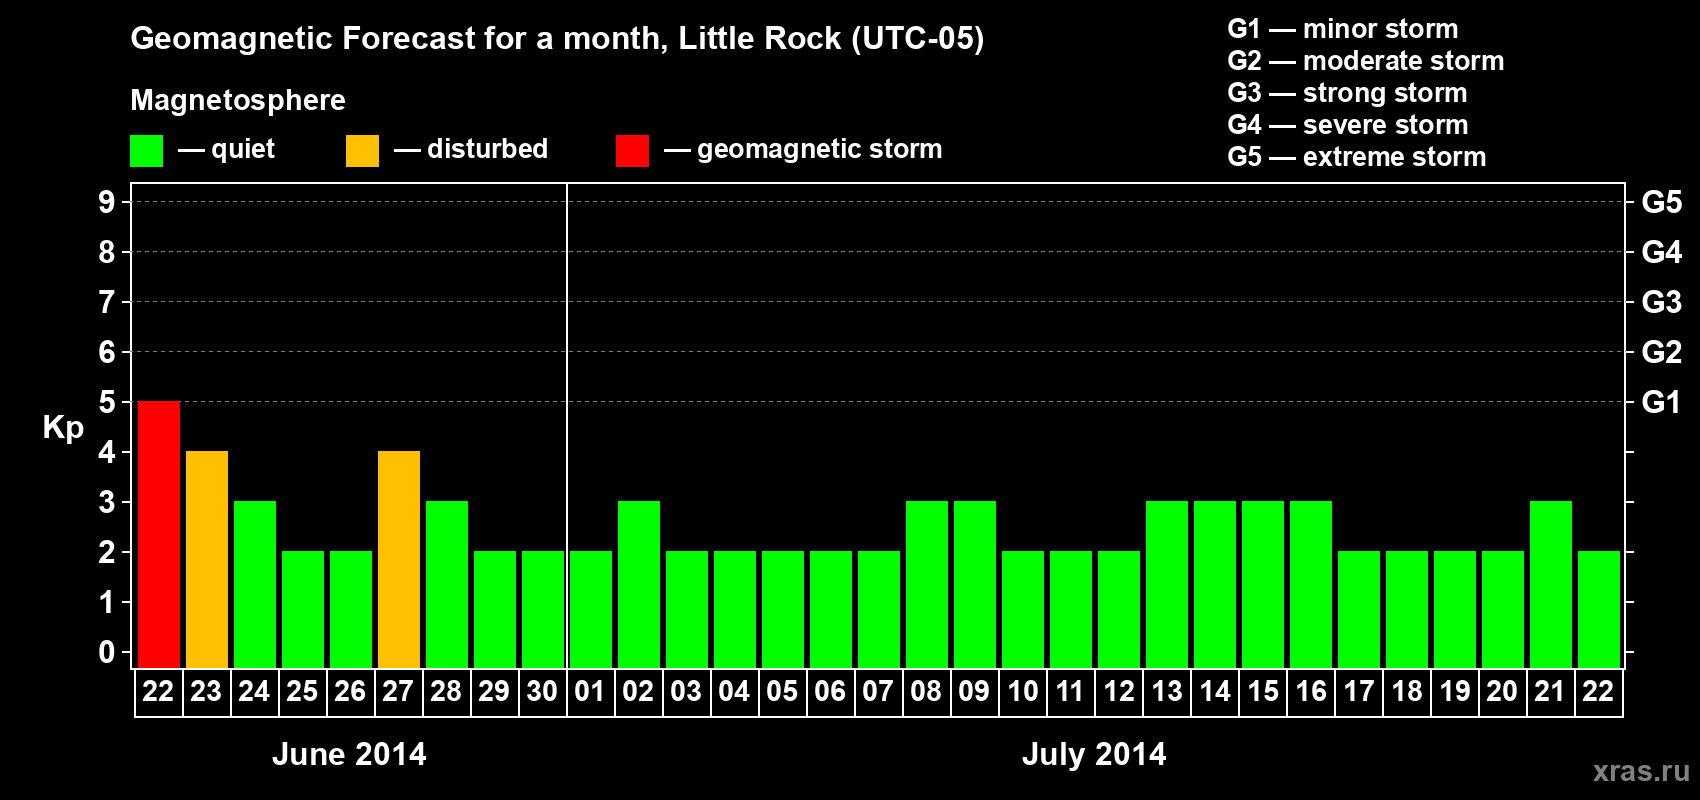The width and height of the screenshot is (1700, 800).
Task: Click the 'G5' right axis label
Action: coord(1662,202)
